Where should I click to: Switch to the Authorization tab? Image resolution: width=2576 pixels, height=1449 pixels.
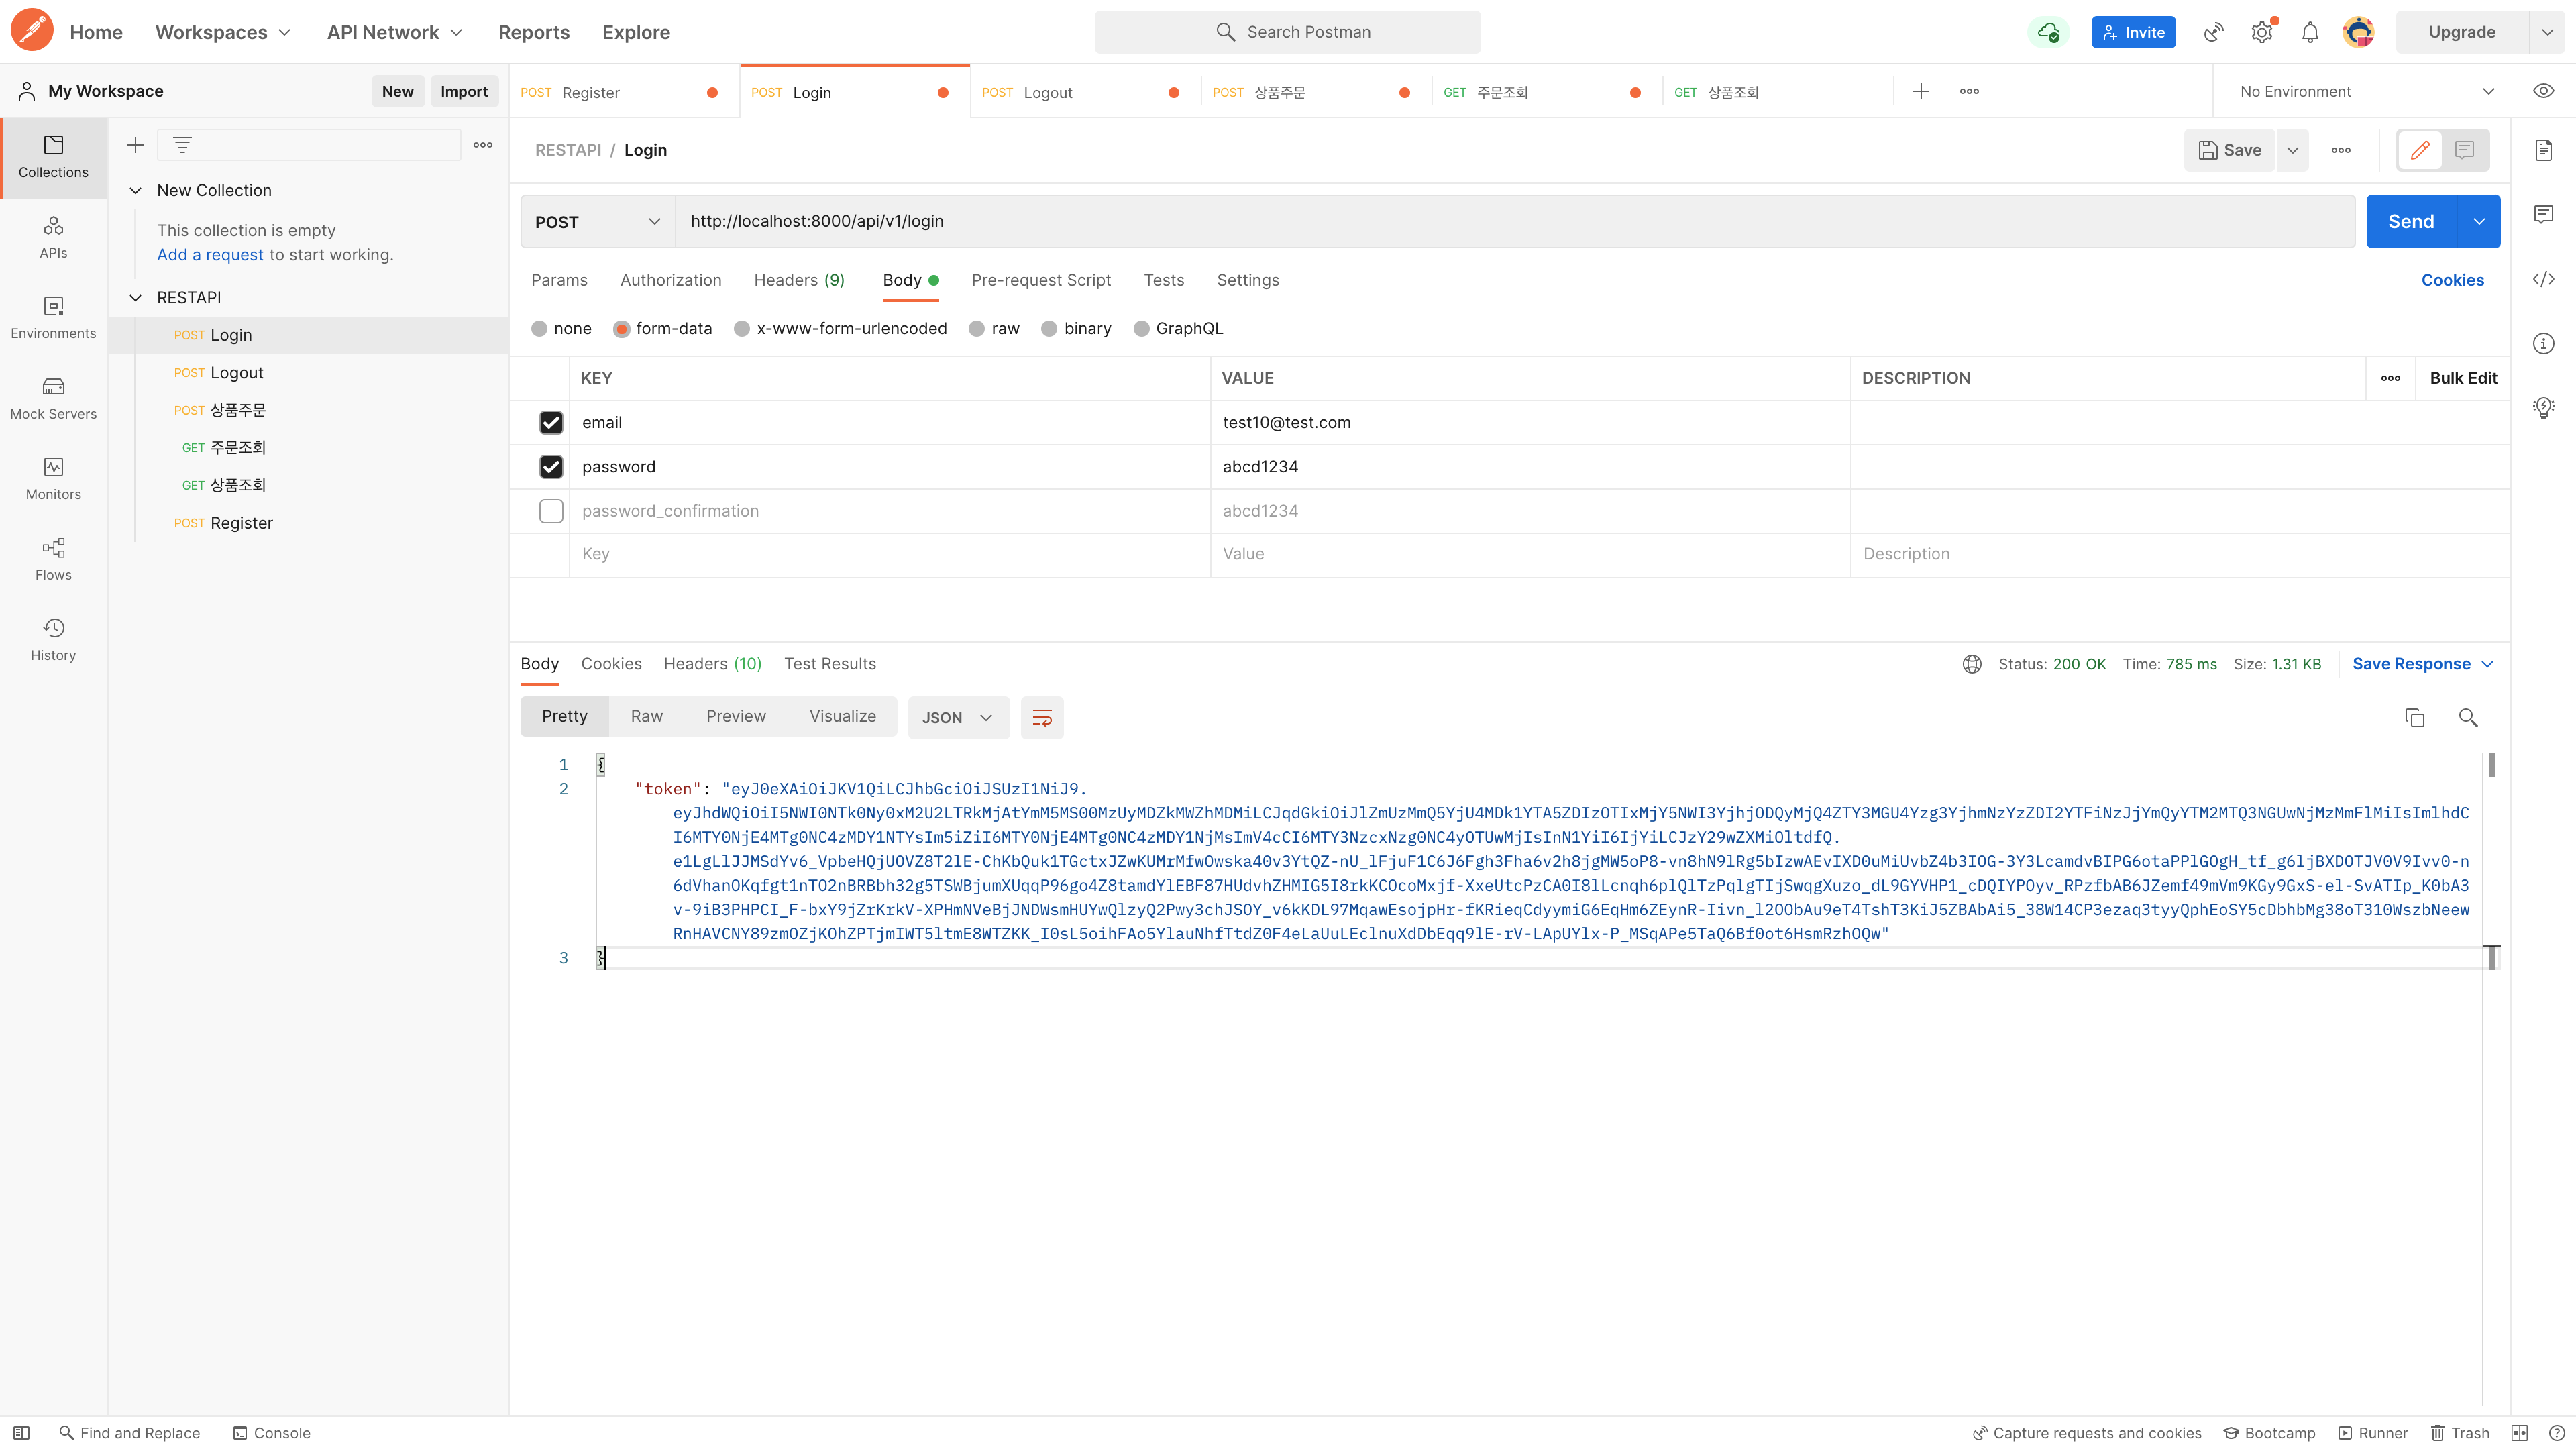tap(670, 280)
